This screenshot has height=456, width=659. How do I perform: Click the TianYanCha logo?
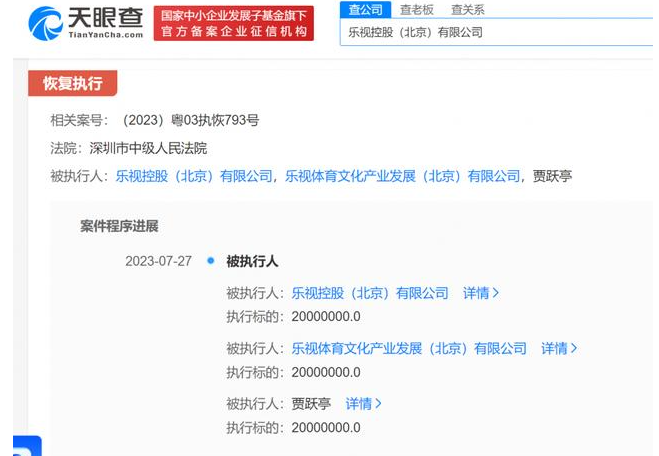86,23
